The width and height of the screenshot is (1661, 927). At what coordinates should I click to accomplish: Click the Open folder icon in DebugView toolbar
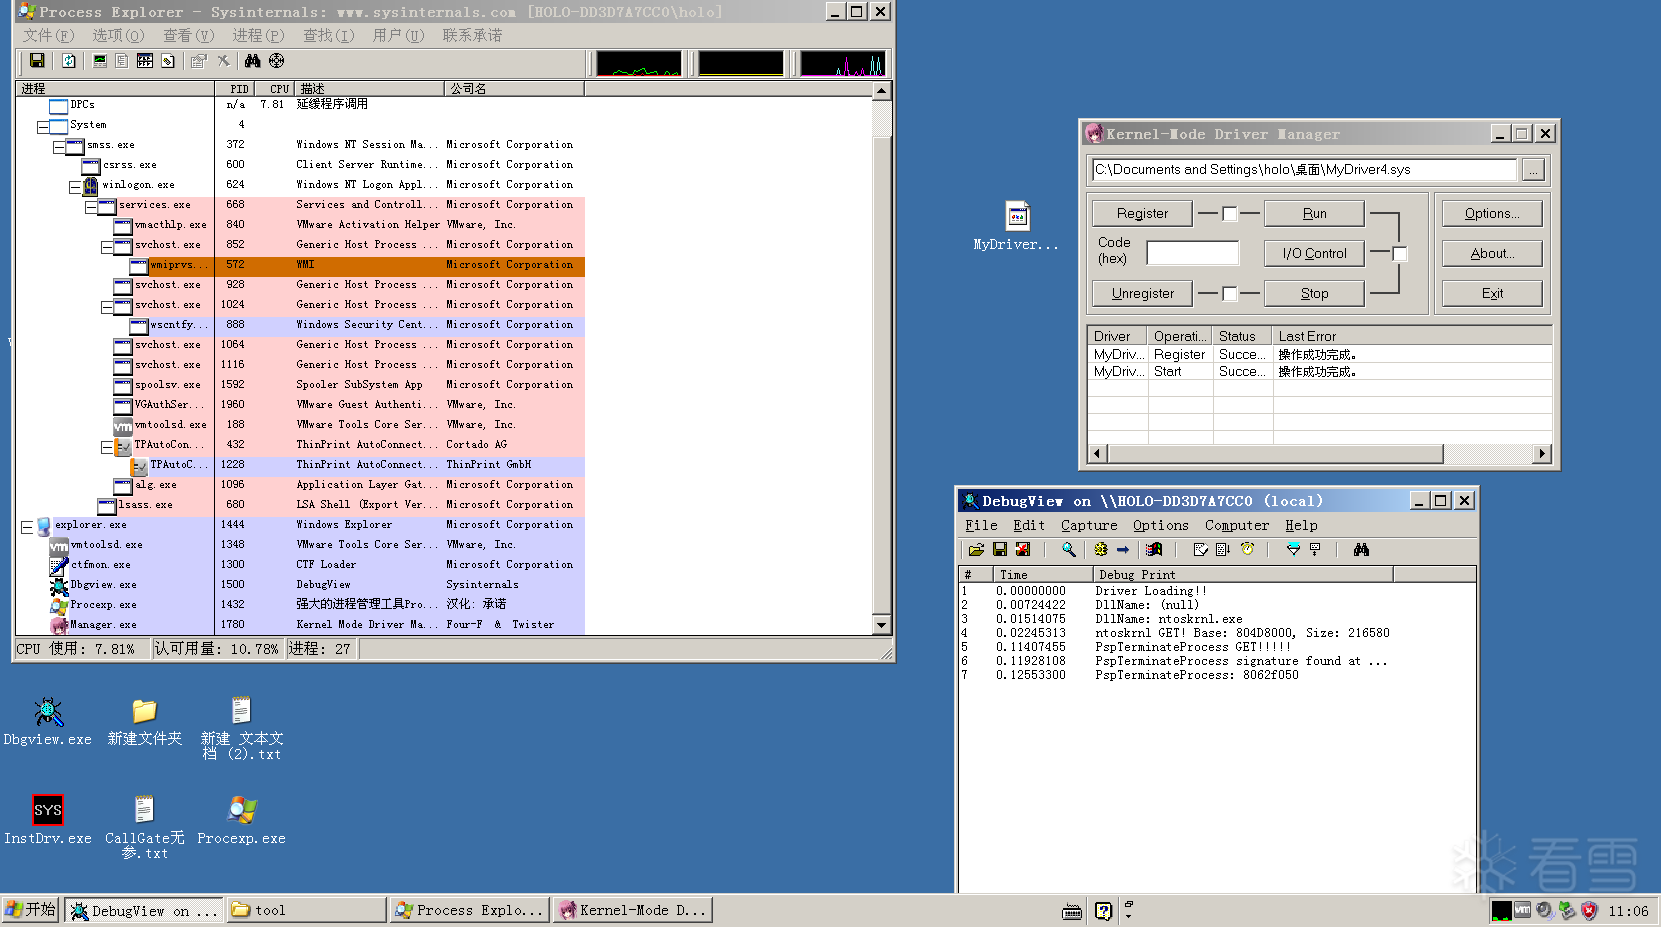tap(977, 549)
